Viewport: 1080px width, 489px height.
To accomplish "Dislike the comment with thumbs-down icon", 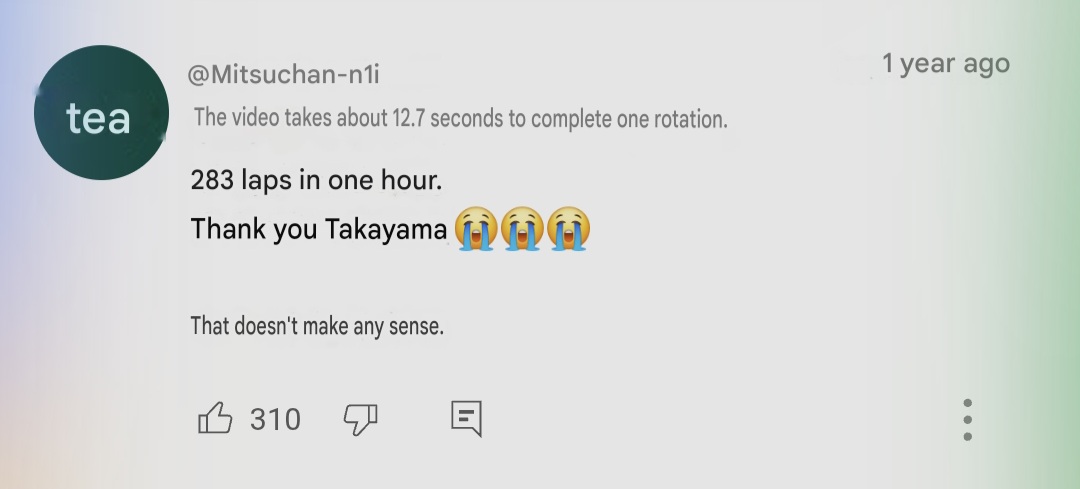I will [x=361, y=419].
